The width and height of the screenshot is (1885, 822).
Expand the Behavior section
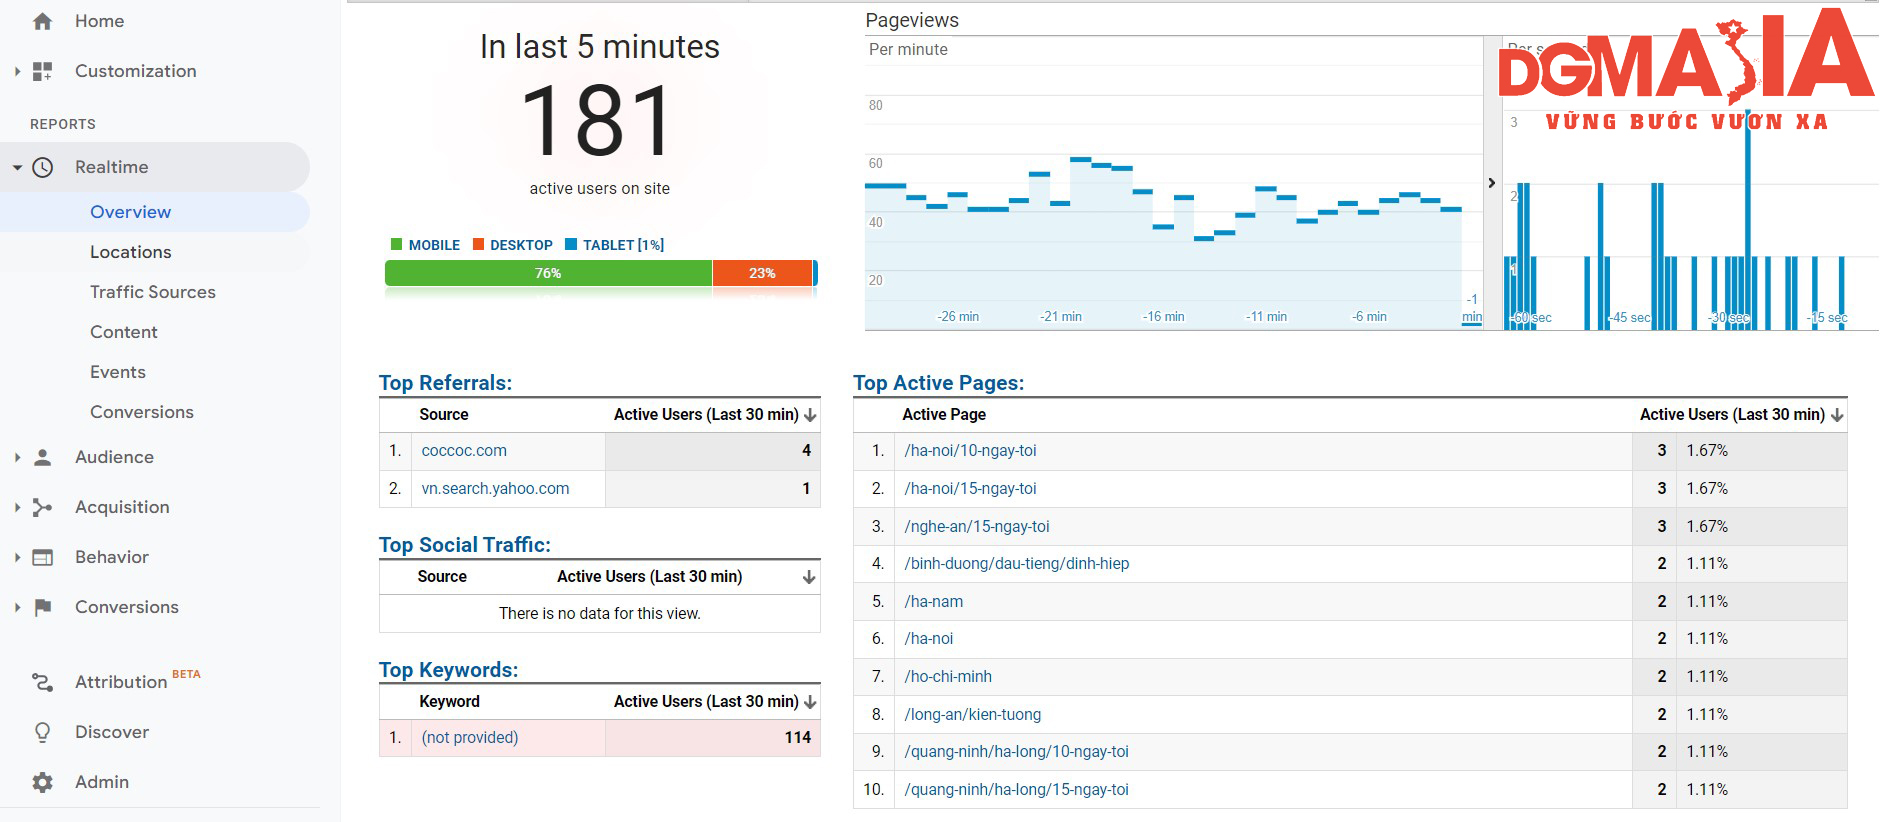pos(17,557)
